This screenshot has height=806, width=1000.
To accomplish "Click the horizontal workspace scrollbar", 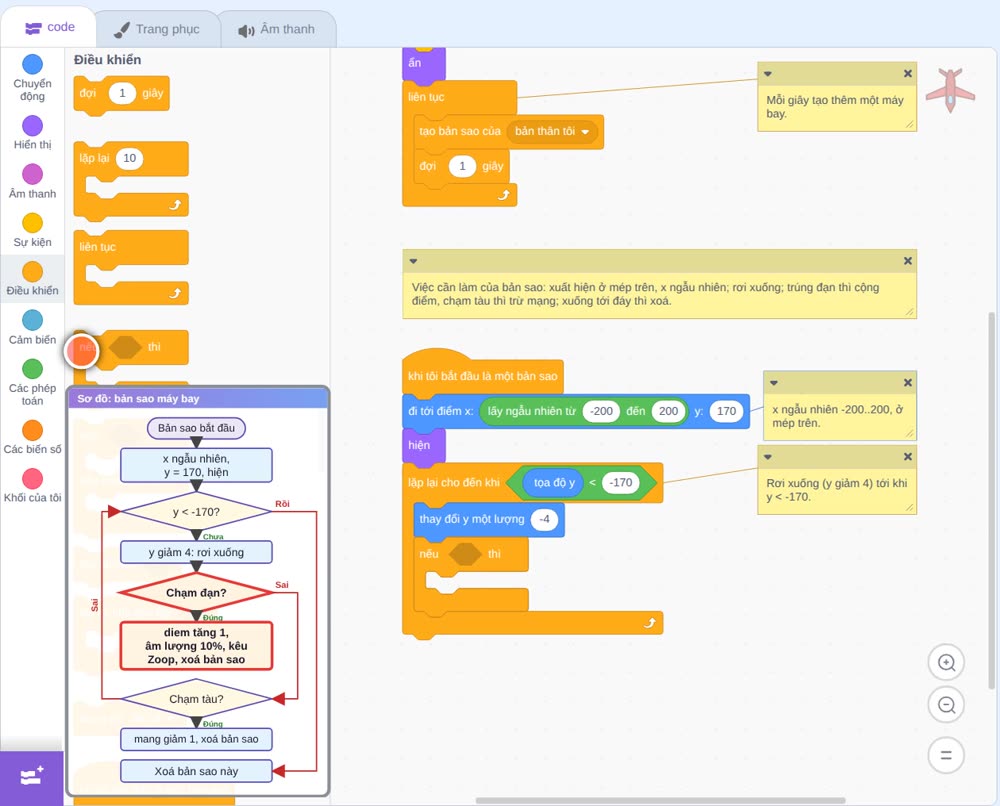I will (x=661, y=800).
